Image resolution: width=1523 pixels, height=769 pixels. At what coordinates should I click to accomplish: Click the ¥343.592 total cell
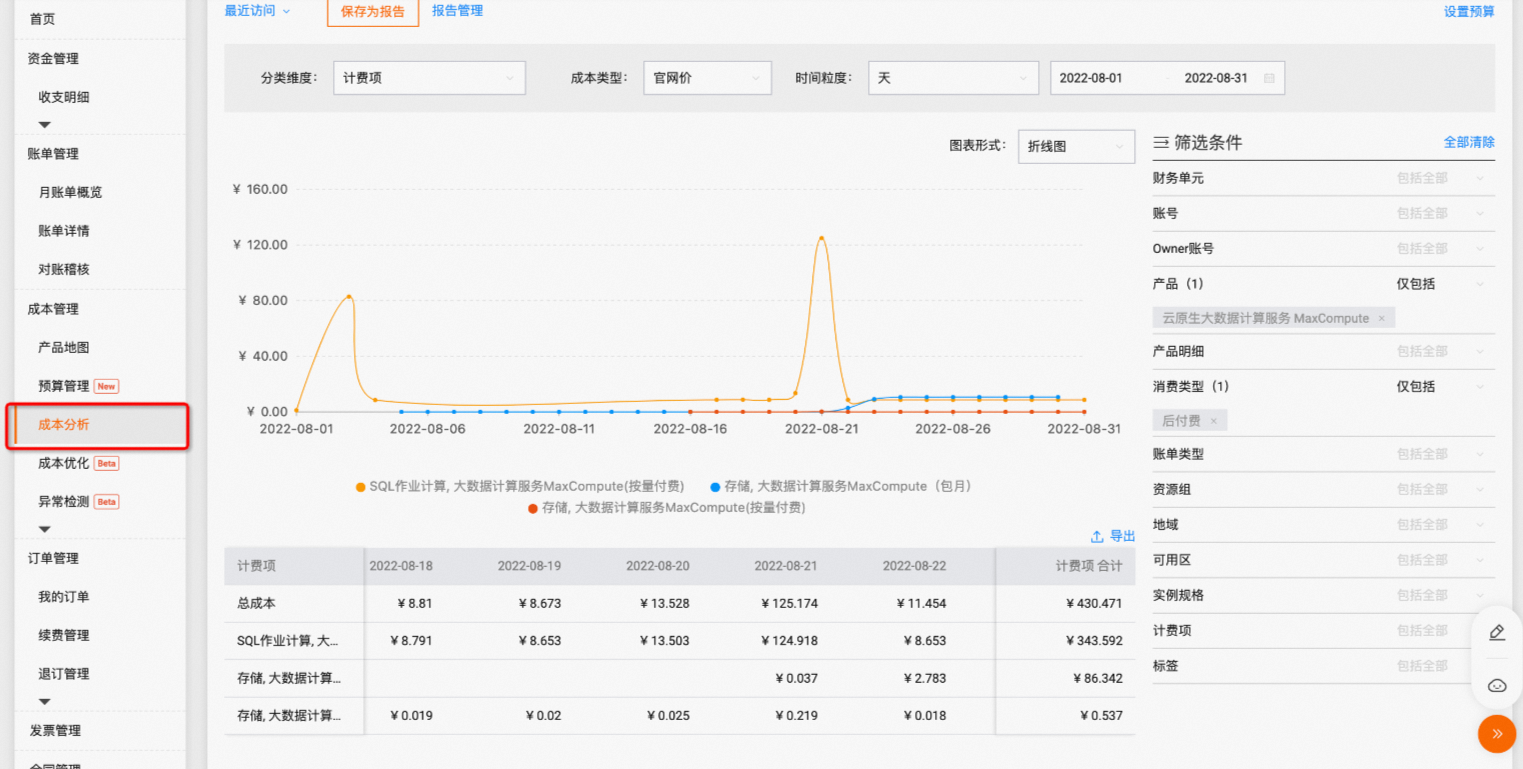coord(1093,641)
